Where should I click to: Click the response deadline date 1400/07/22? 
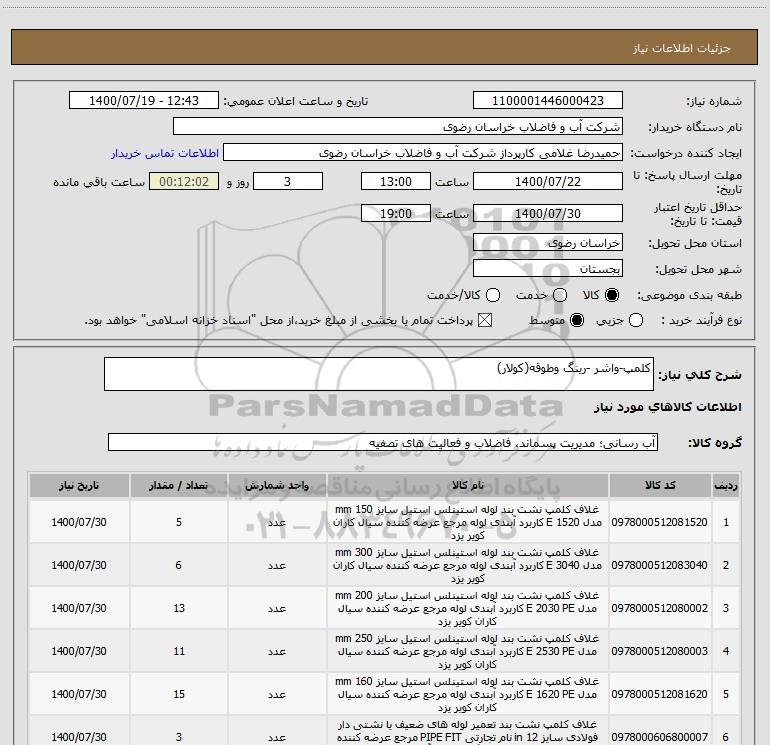click(548, 181)
